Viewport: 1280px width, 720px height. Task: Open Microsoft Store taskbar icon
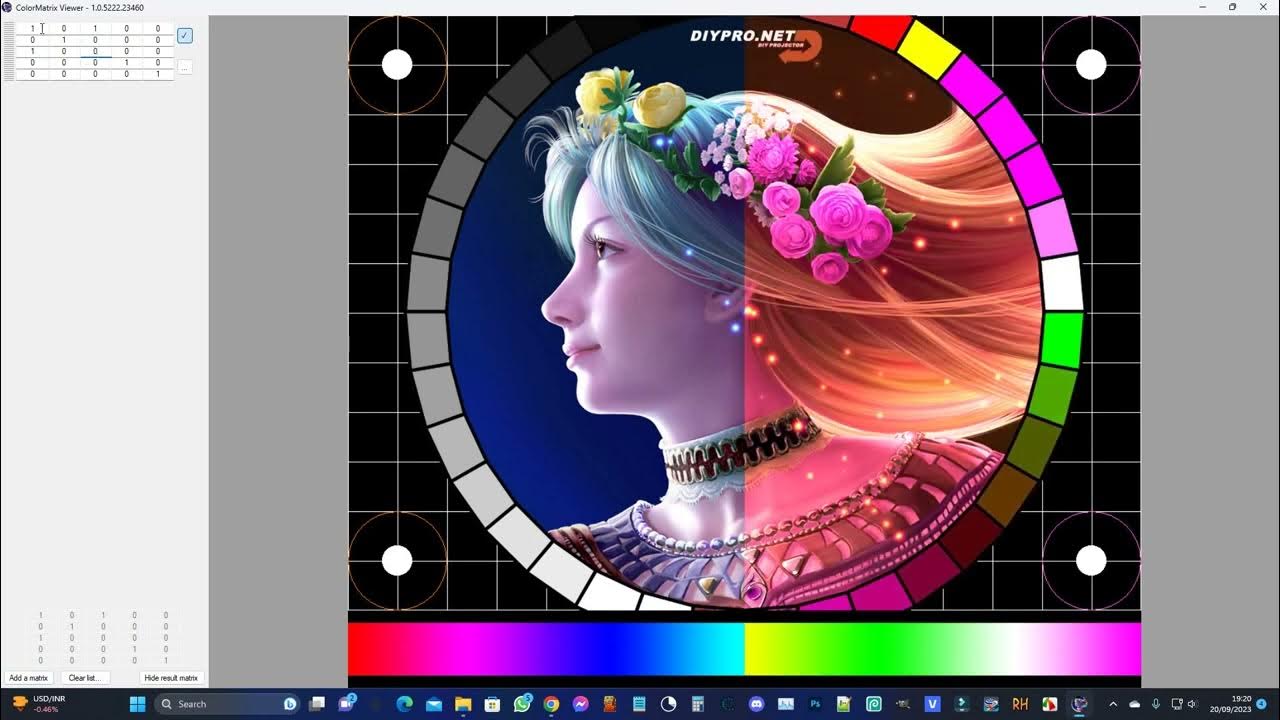[x=493, y=704]
